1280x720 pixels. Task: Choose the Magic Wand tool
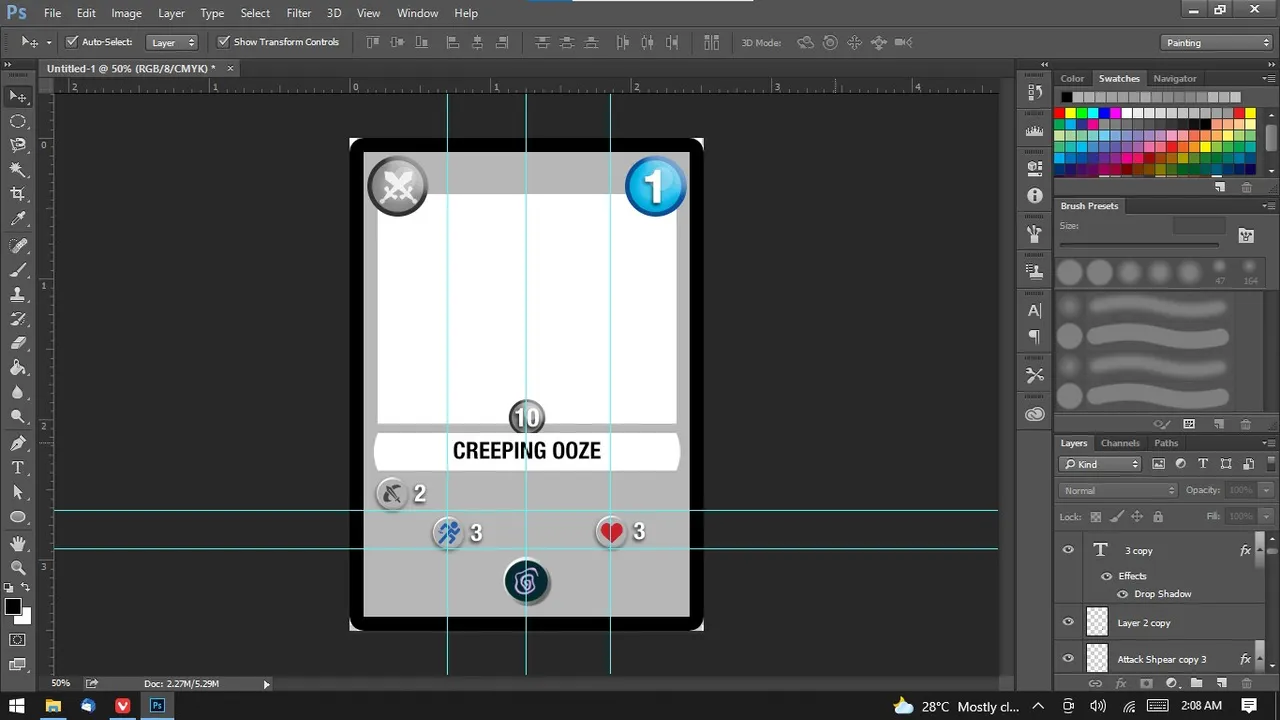point(18,170)
